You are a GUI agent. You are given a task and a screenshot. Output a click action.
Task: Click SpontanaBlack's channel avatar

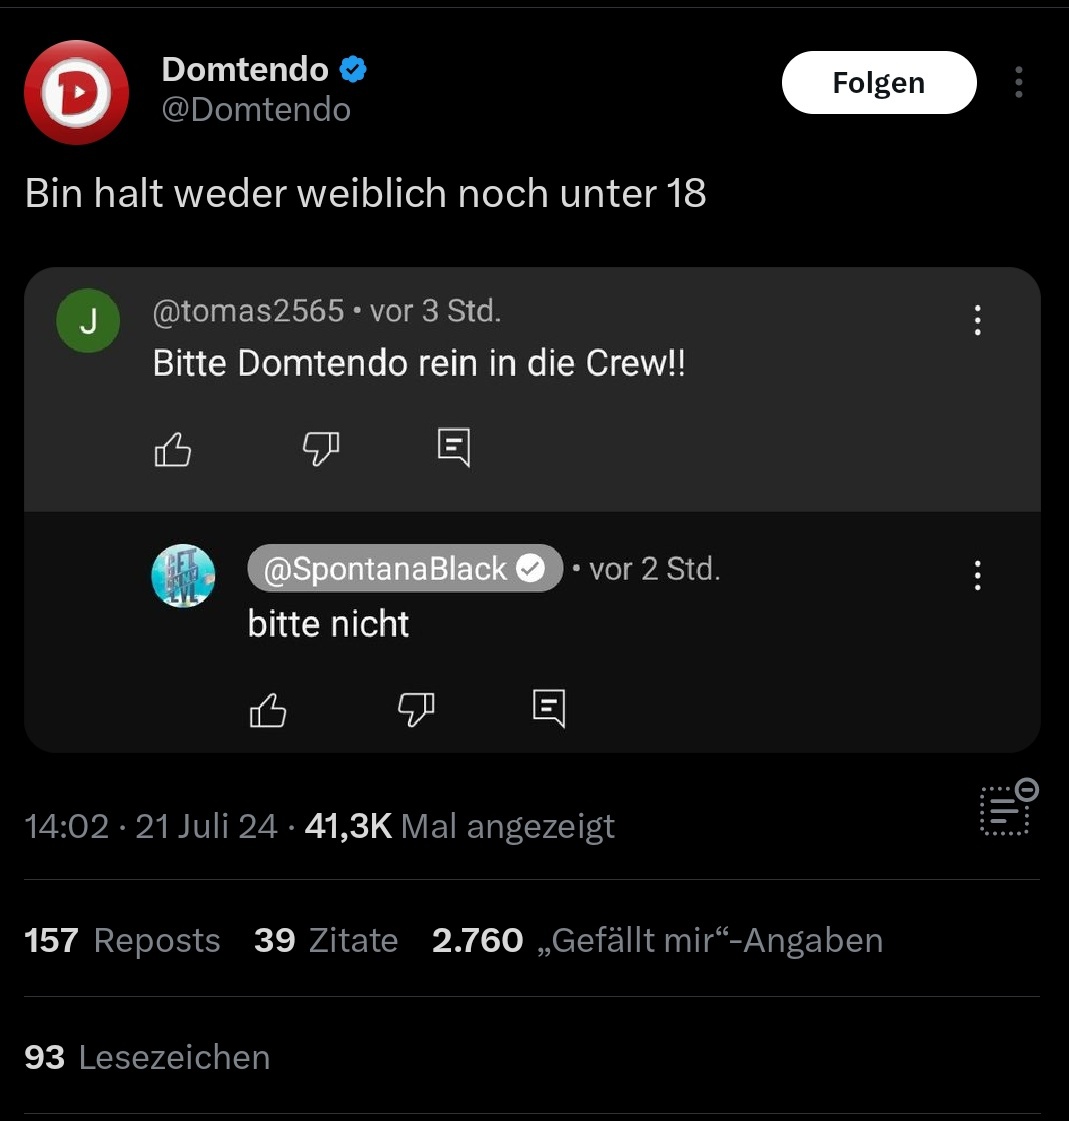[x=183, y=576]
